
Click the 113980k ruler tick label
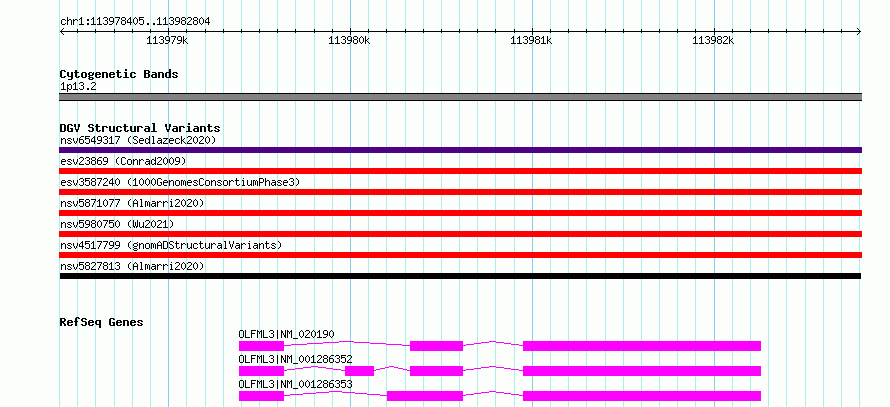(350, 40)
